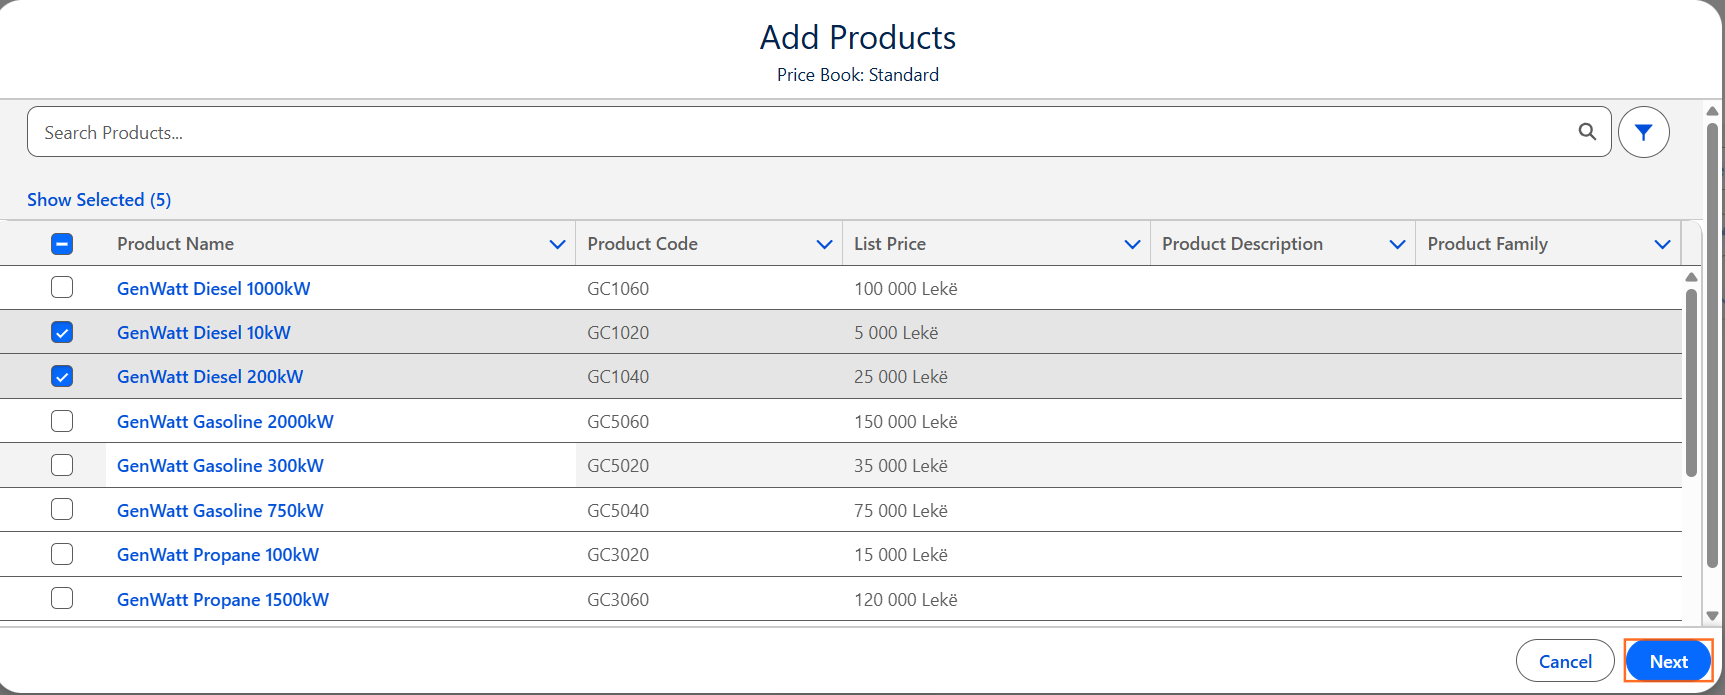Uncheck GenWatt Diesel 10kW checkbox
The height and width of the screenshot is (695, 1725).
click(x=62, y=332)
